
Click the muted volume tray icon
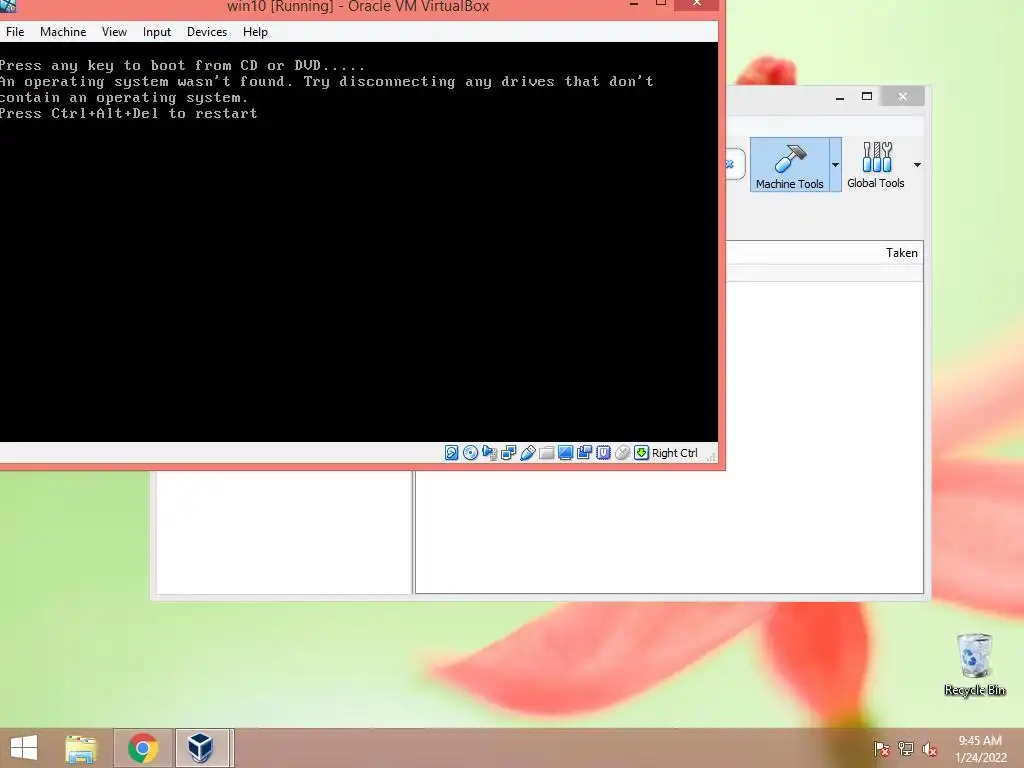tap(929, 749)
